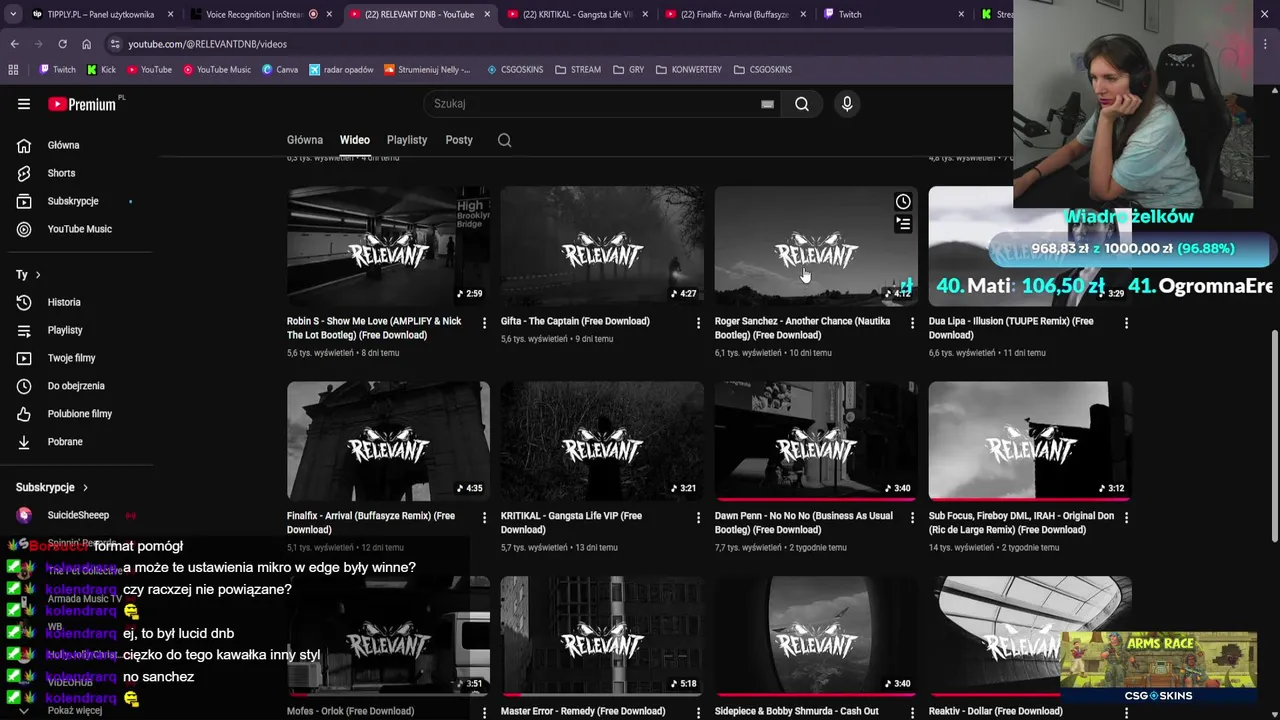Open Do obejrzenia in sidebar
Image resolution: width=1280 pixels, height=720 pixels.
pos(76,386)
